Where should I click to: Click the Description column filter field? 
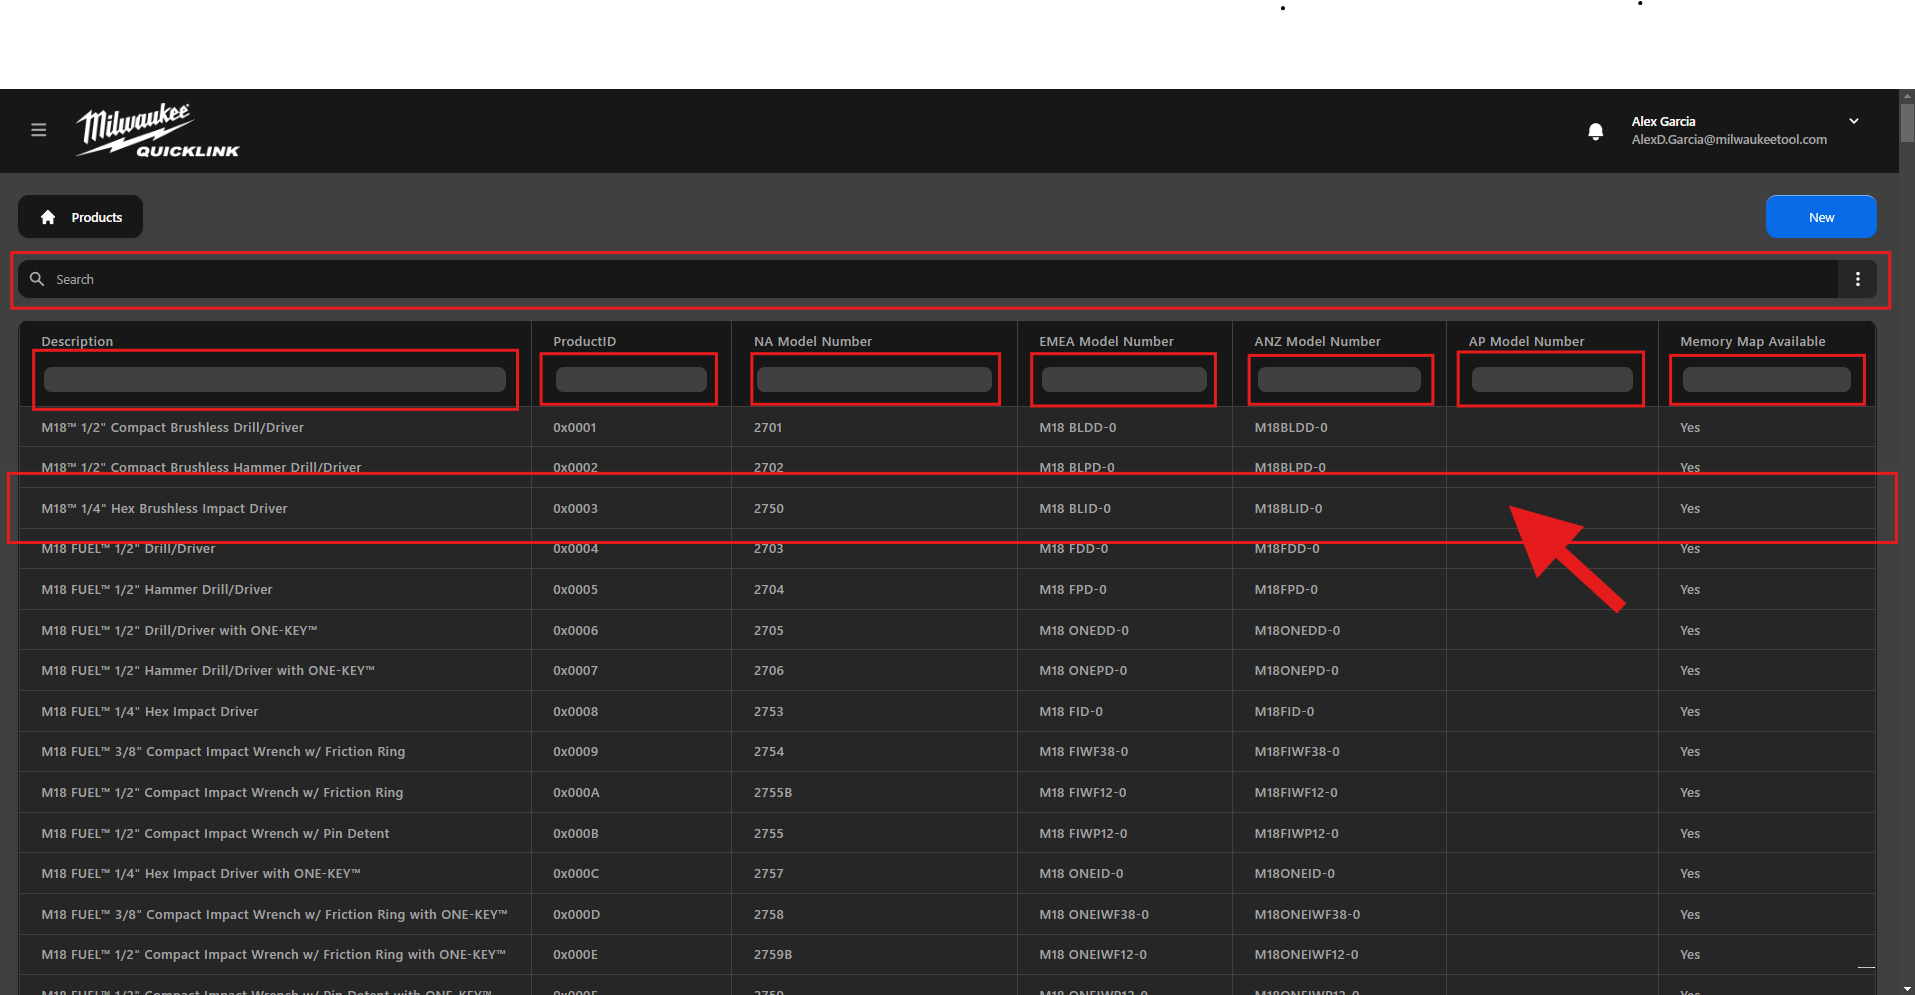(x=275, y=379)
